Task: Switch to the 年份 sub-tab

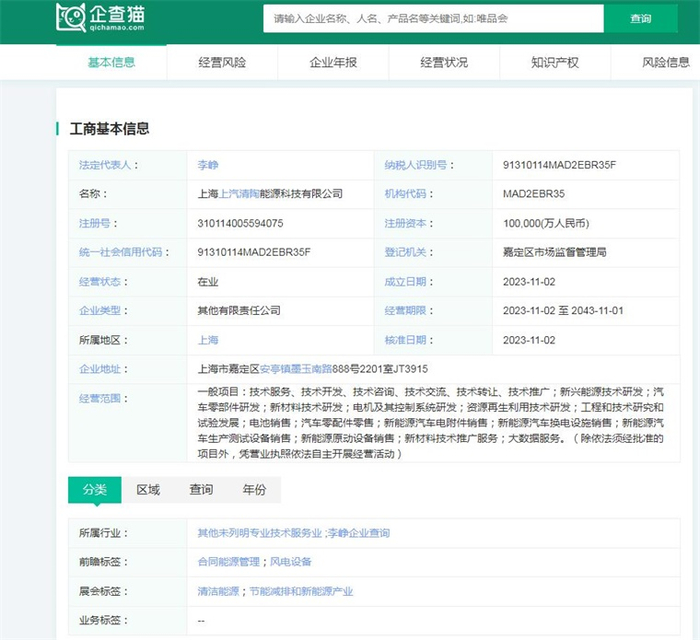Action: (254, 490)
